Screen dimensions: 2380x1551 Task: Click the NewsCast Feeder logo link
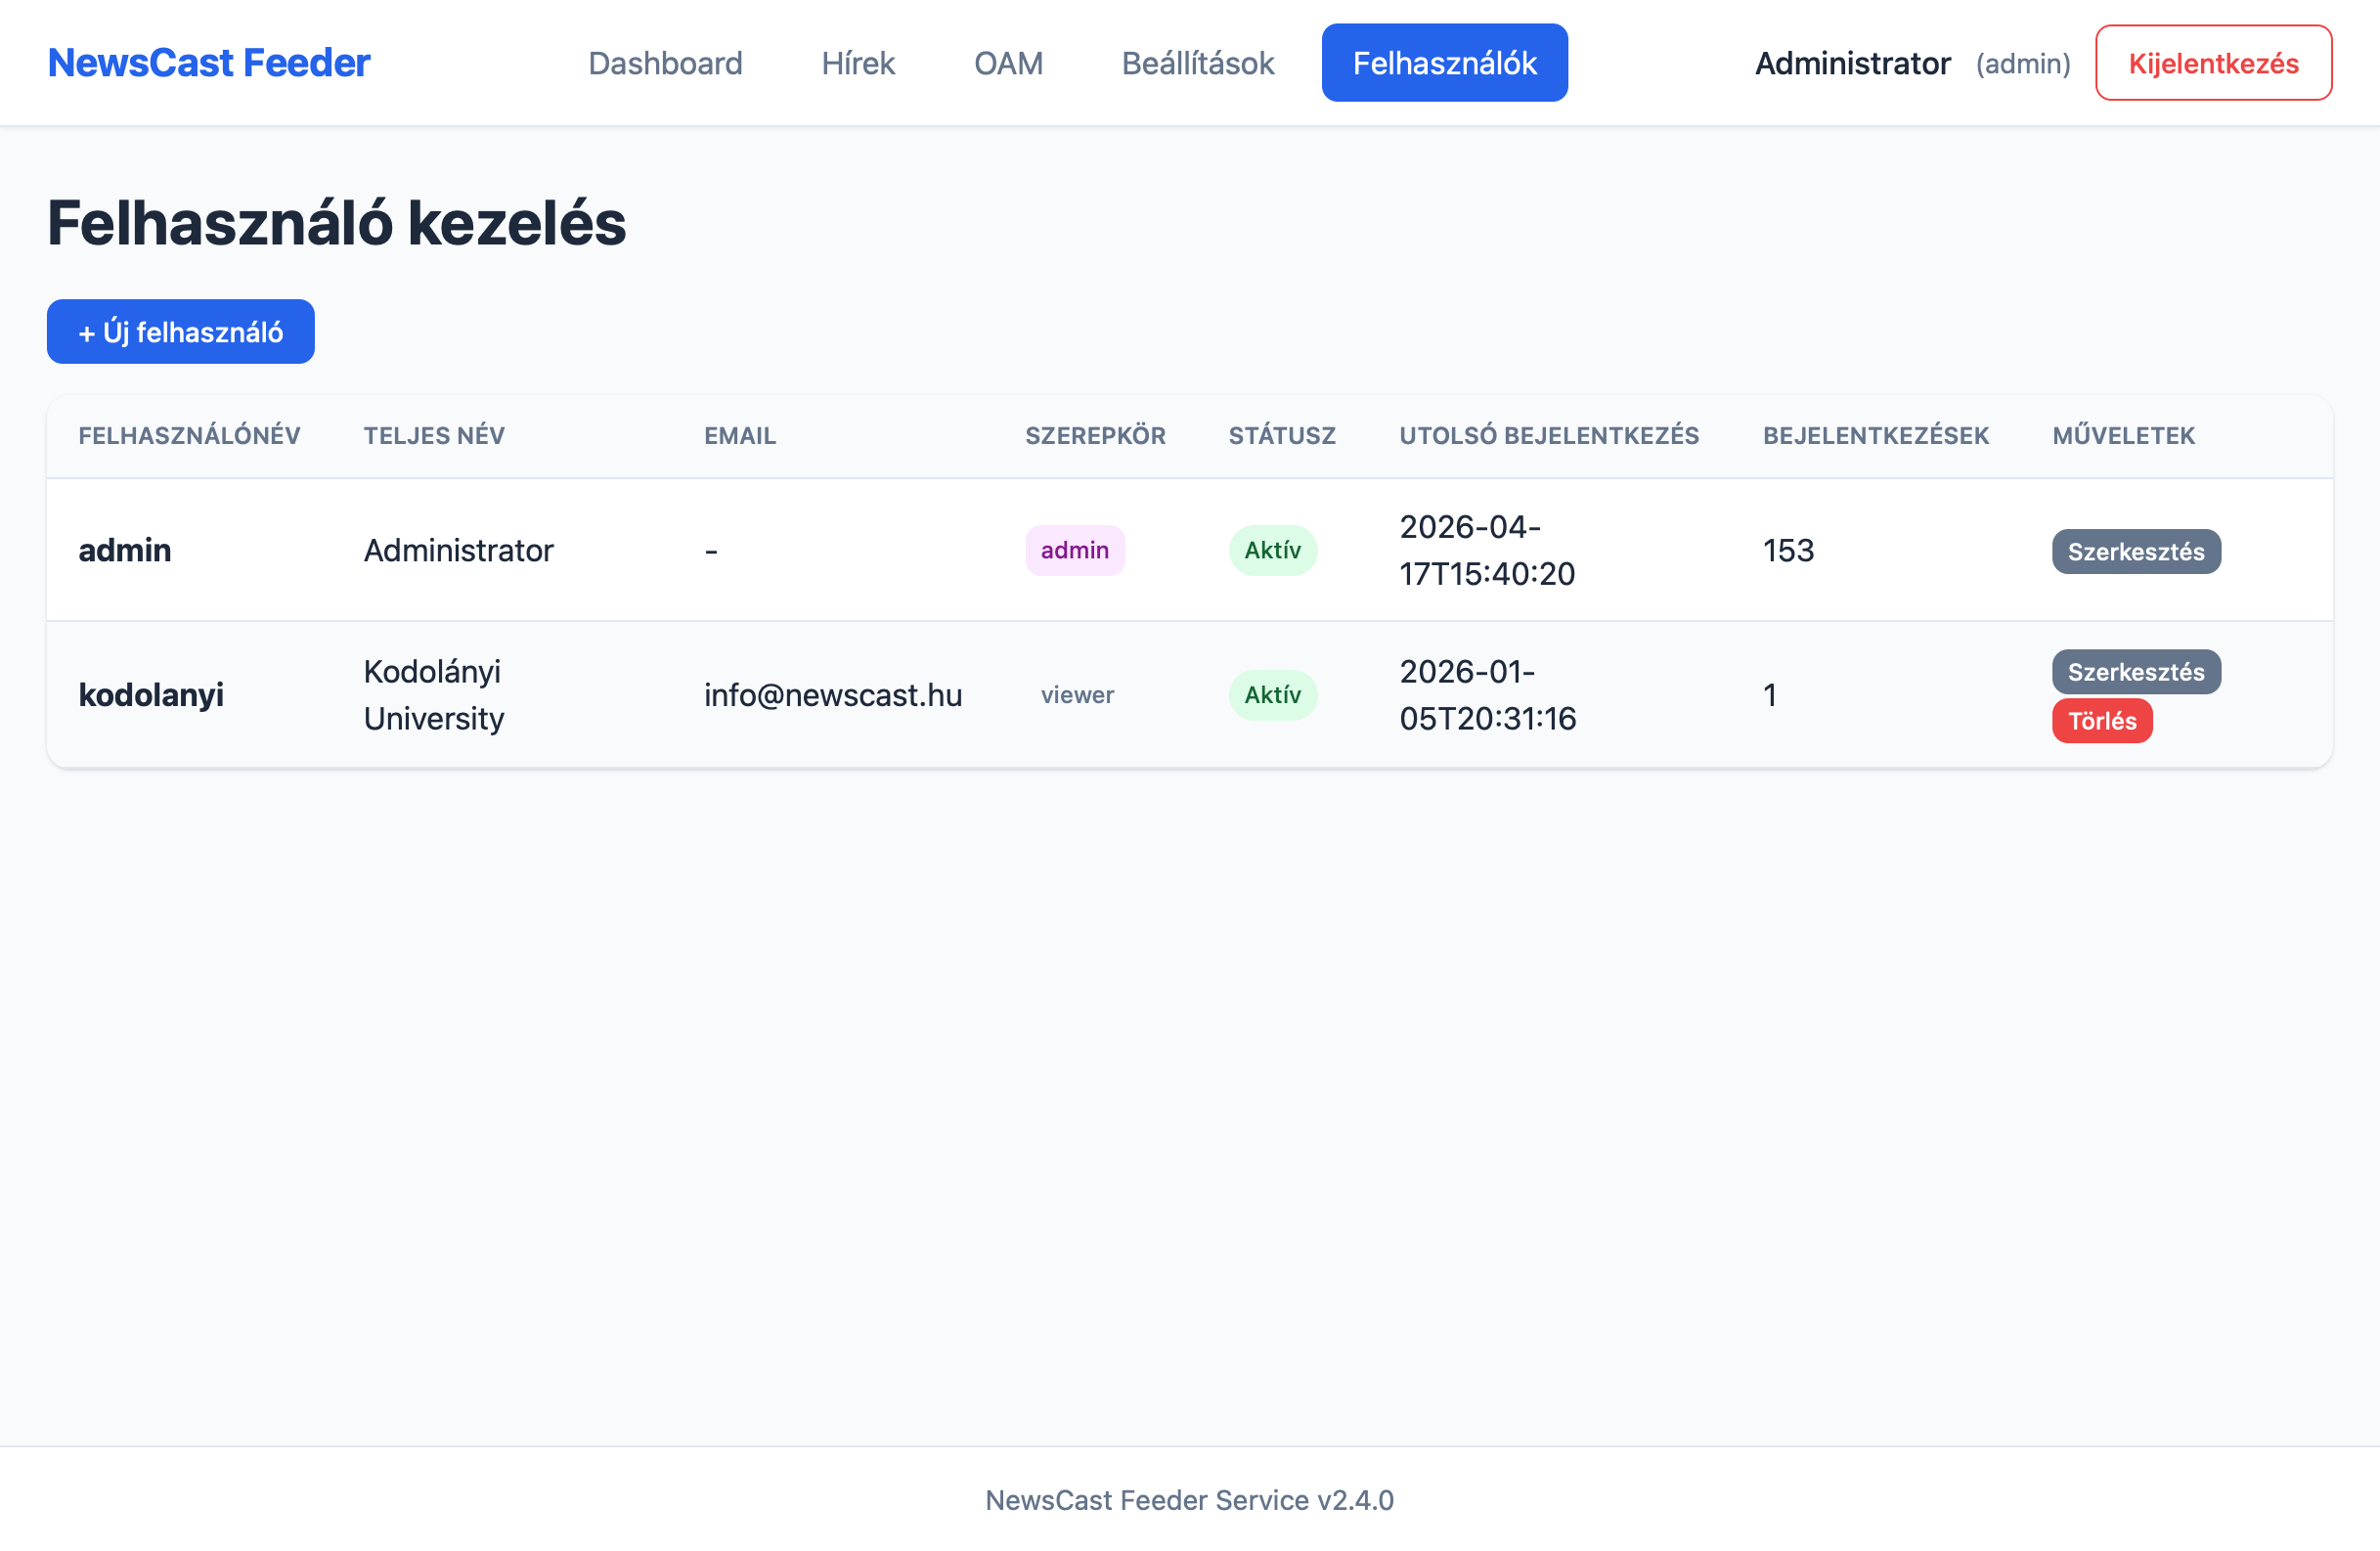[209, 63]
